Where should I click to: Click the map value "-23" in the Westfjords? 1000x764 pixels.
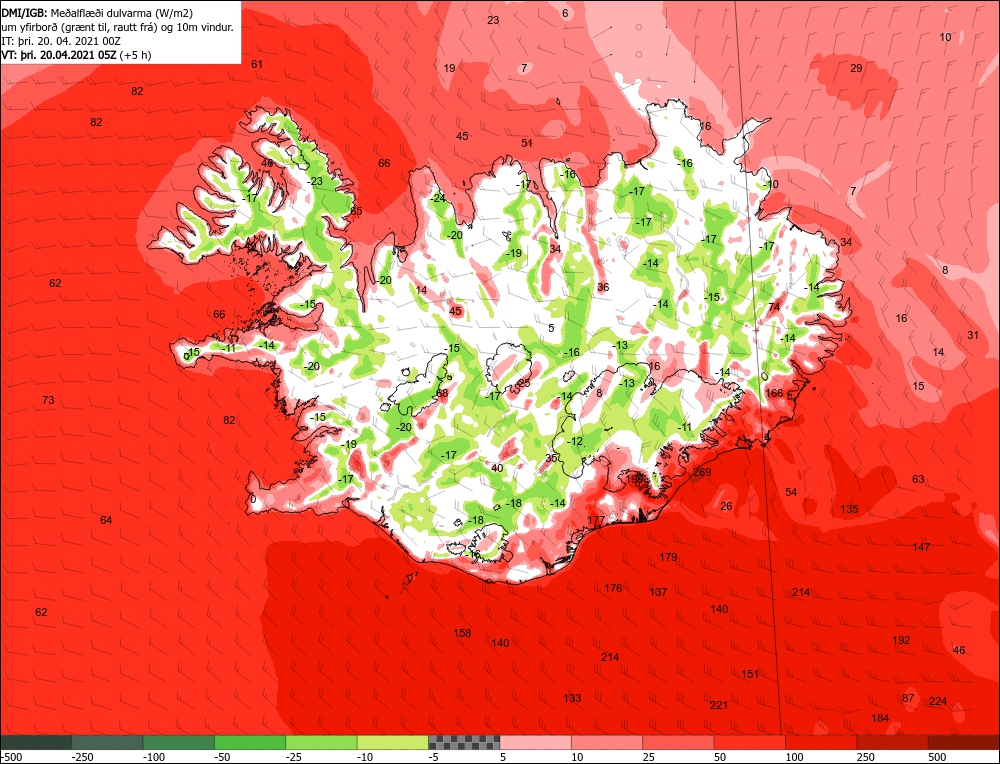(315, 181)
